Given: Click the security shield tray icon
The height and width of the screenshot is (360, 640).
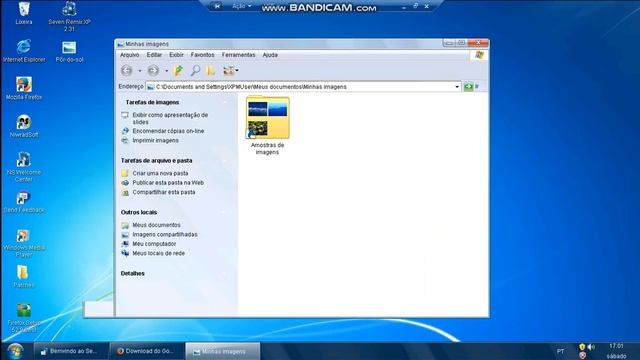Looking at the screenshot, I should point(582,347).
